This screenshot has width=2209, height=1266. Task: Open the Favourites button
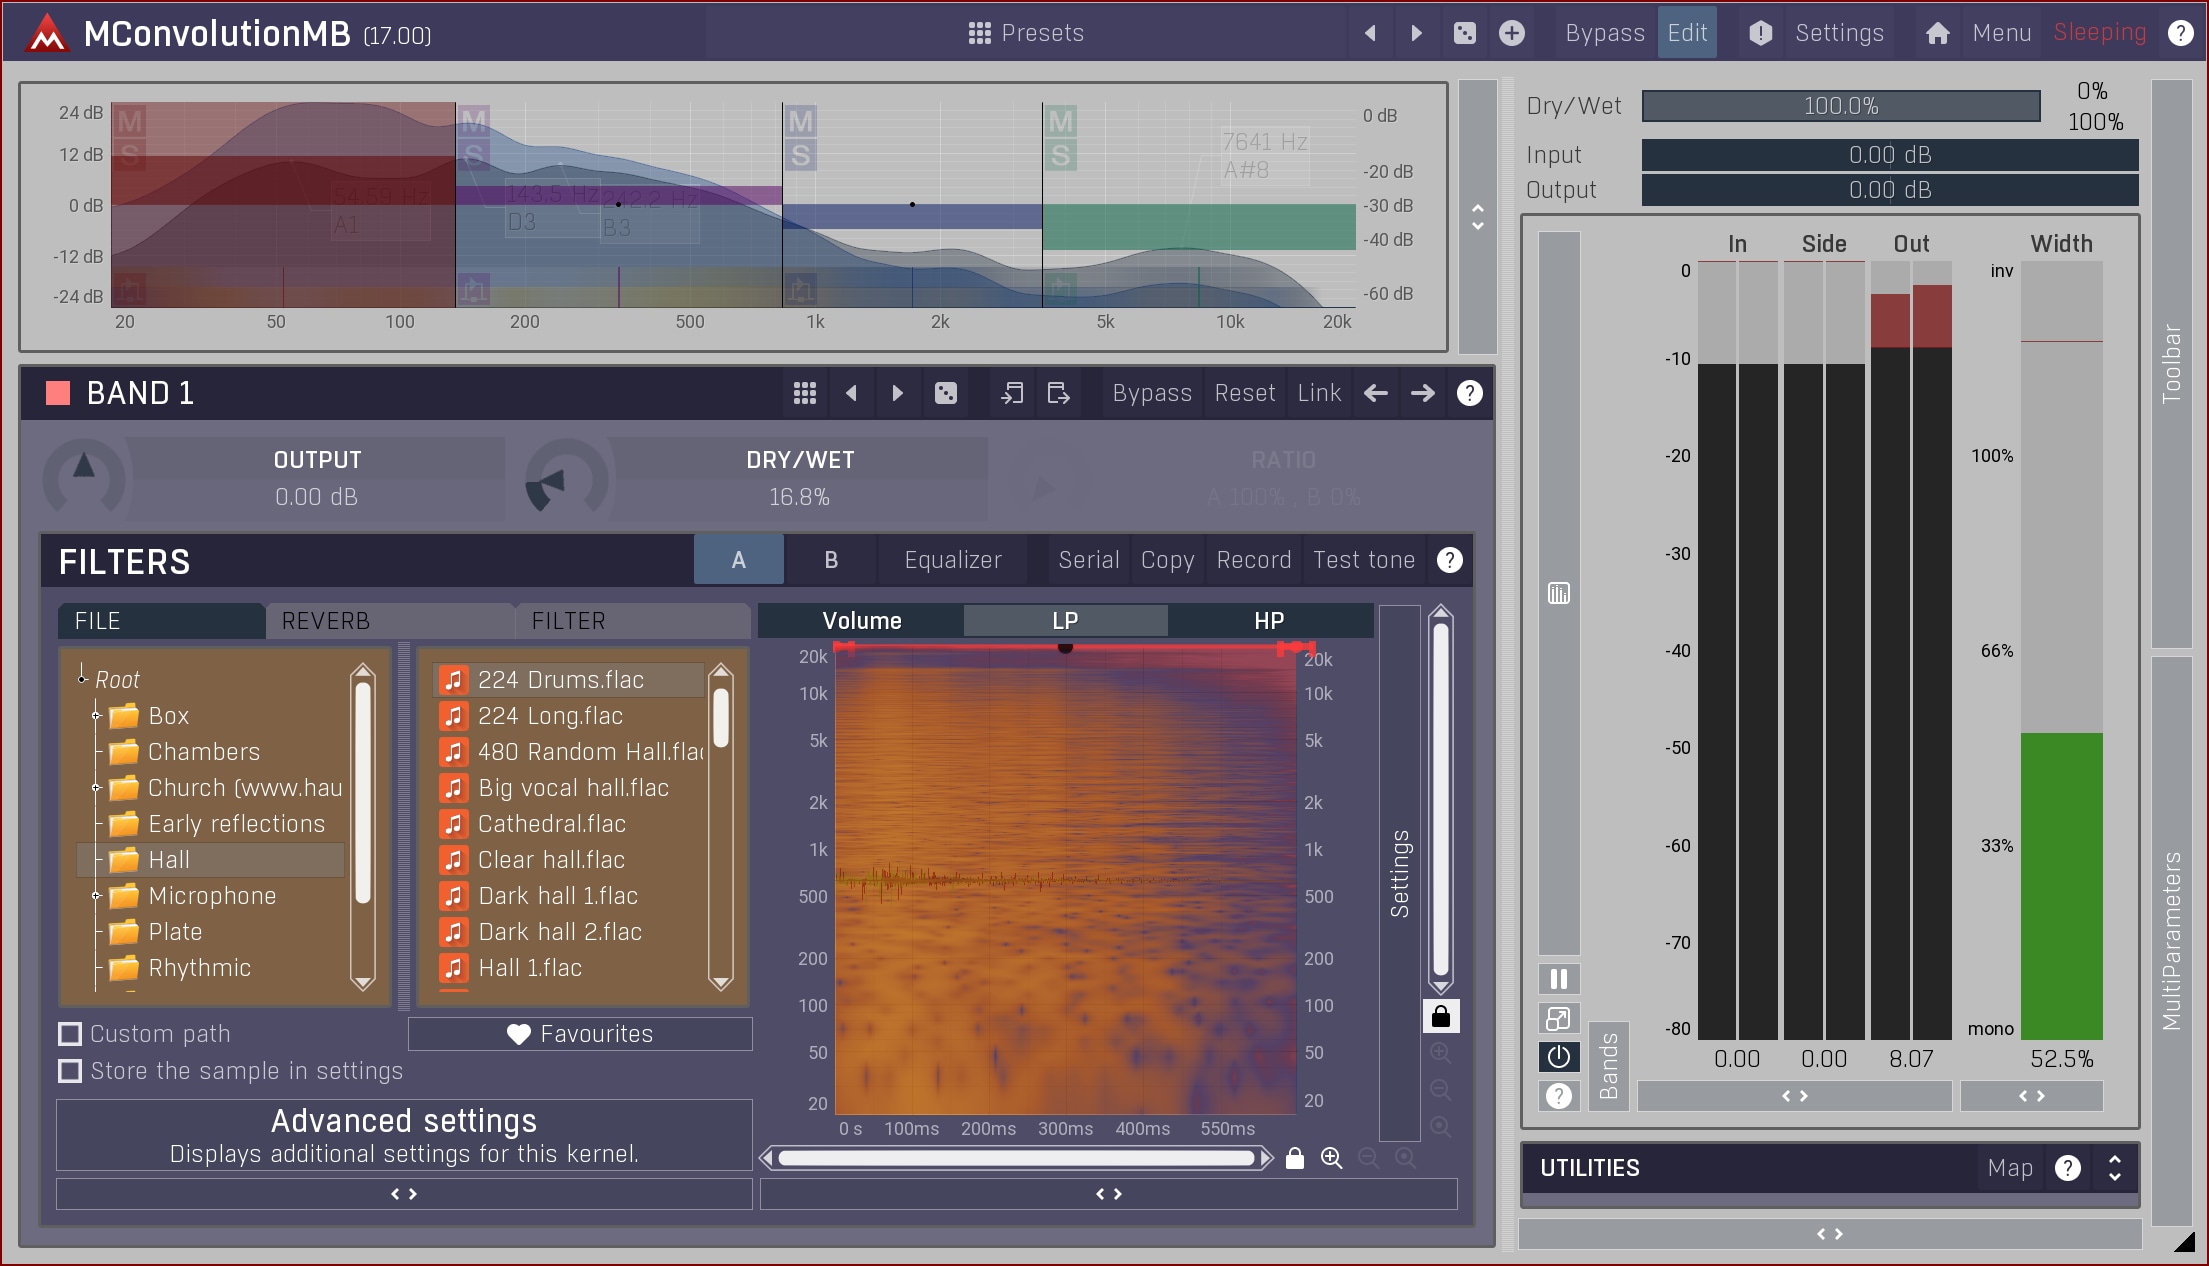coord(580,1034)
